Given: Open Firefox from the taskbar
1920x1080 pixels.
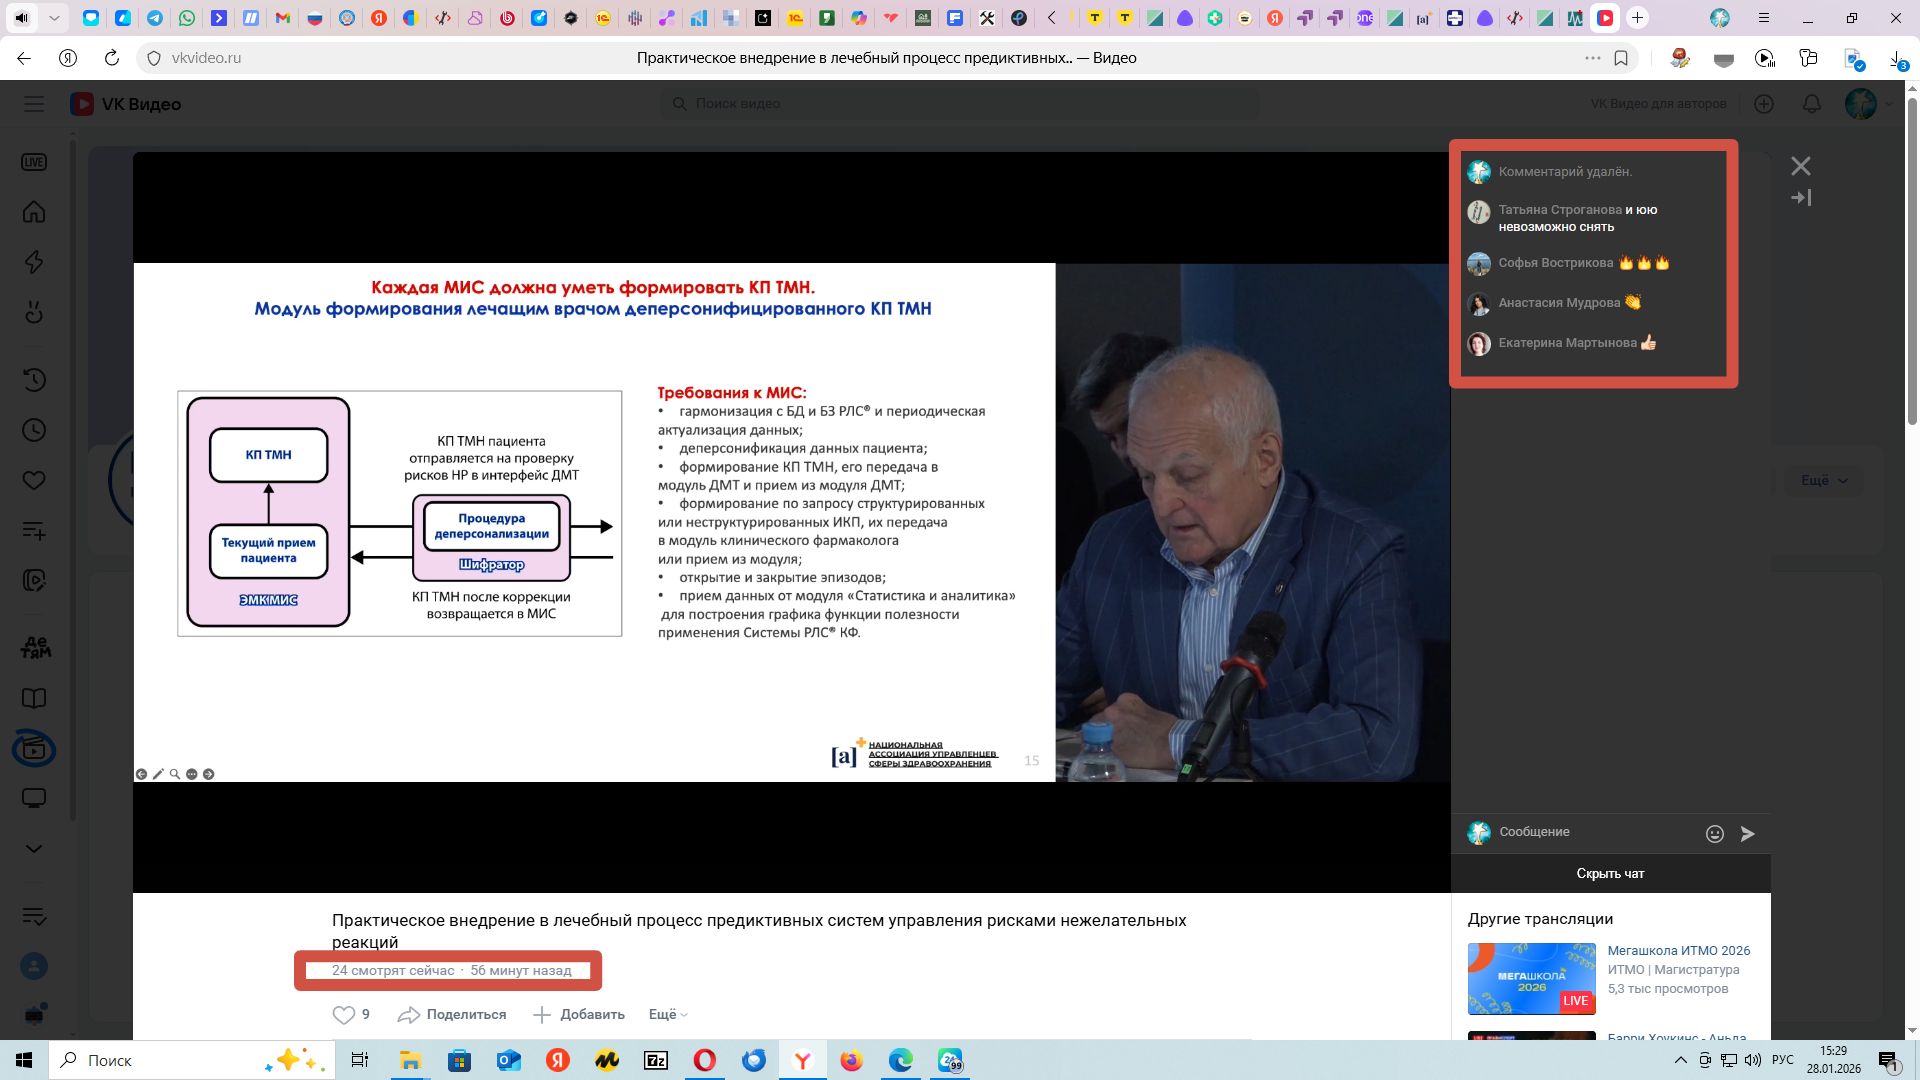Looking at the screenshot, I should 852,1060.
